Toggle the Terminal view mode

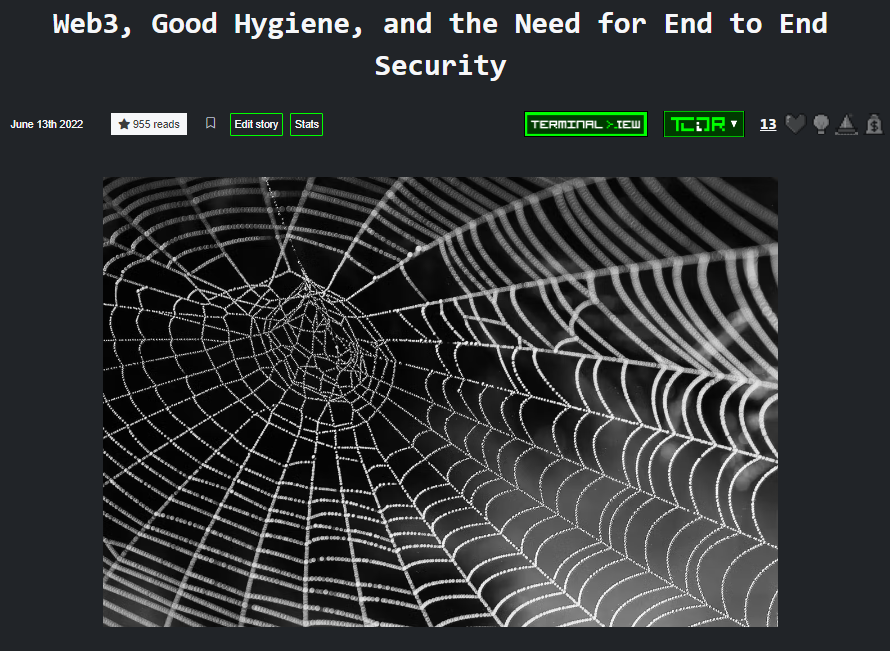click(586, 124)
